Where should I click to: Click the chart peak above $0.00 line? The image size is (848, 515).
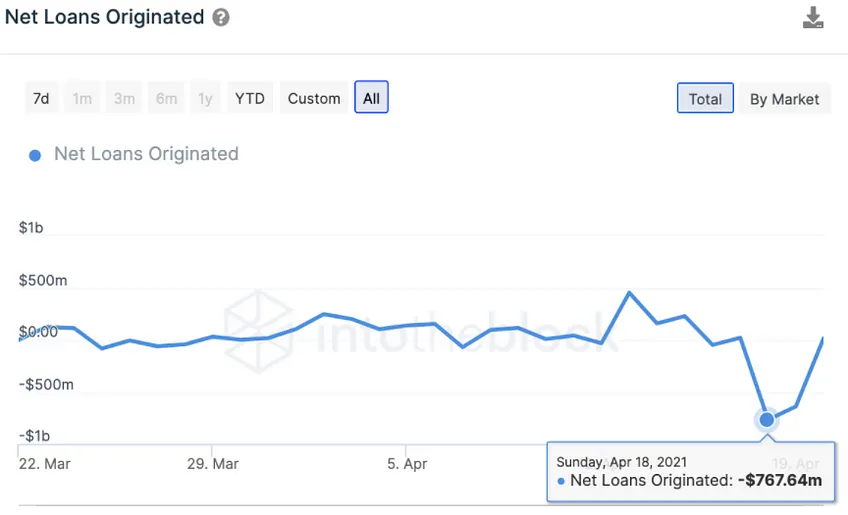tap(629, 293)
